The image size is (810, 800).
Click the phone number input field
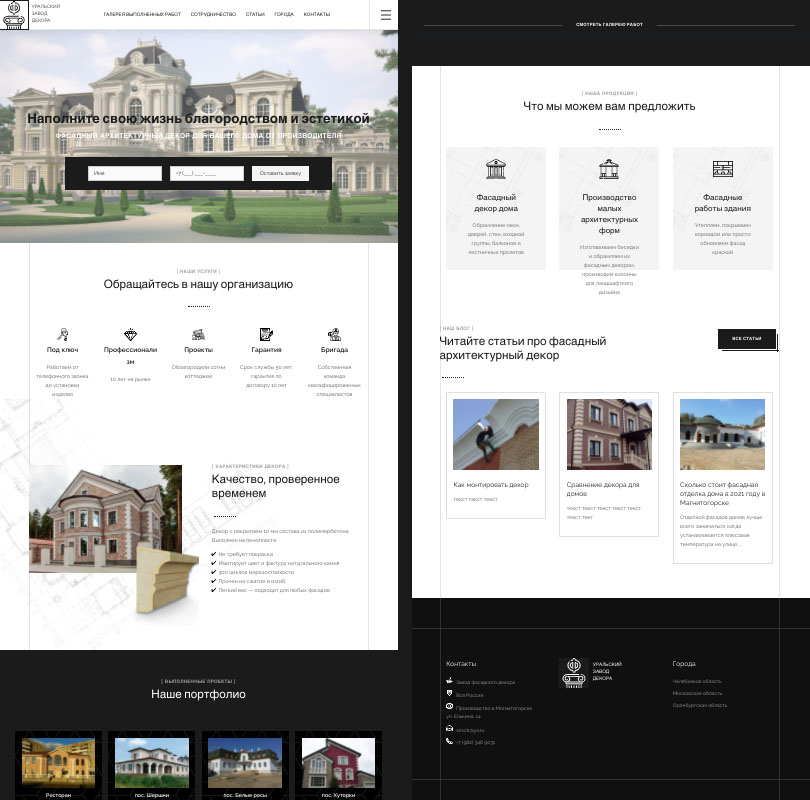pyautogui.click(x=207, y=174)
